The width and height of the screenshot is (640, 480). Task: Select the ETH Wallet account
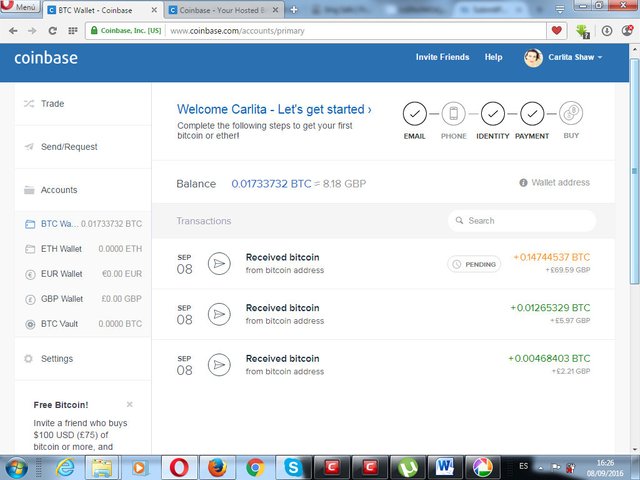click(83, 249)
